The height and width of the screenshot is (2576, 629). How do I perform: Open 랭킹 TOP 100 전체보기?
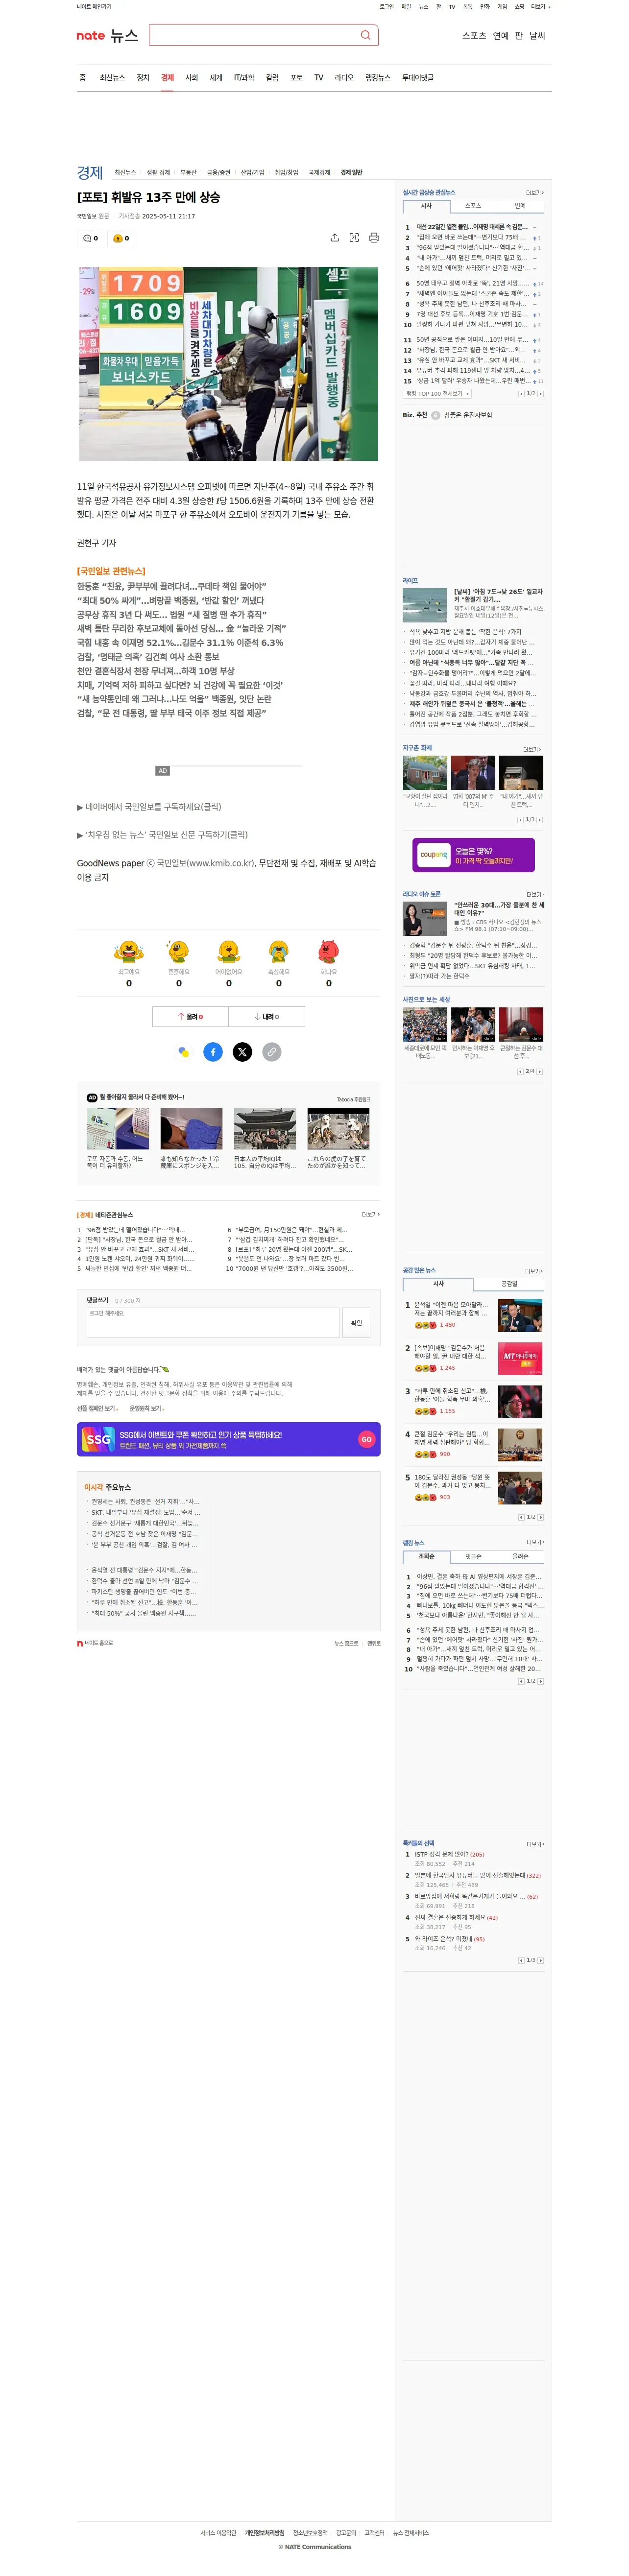coord(437,394)
